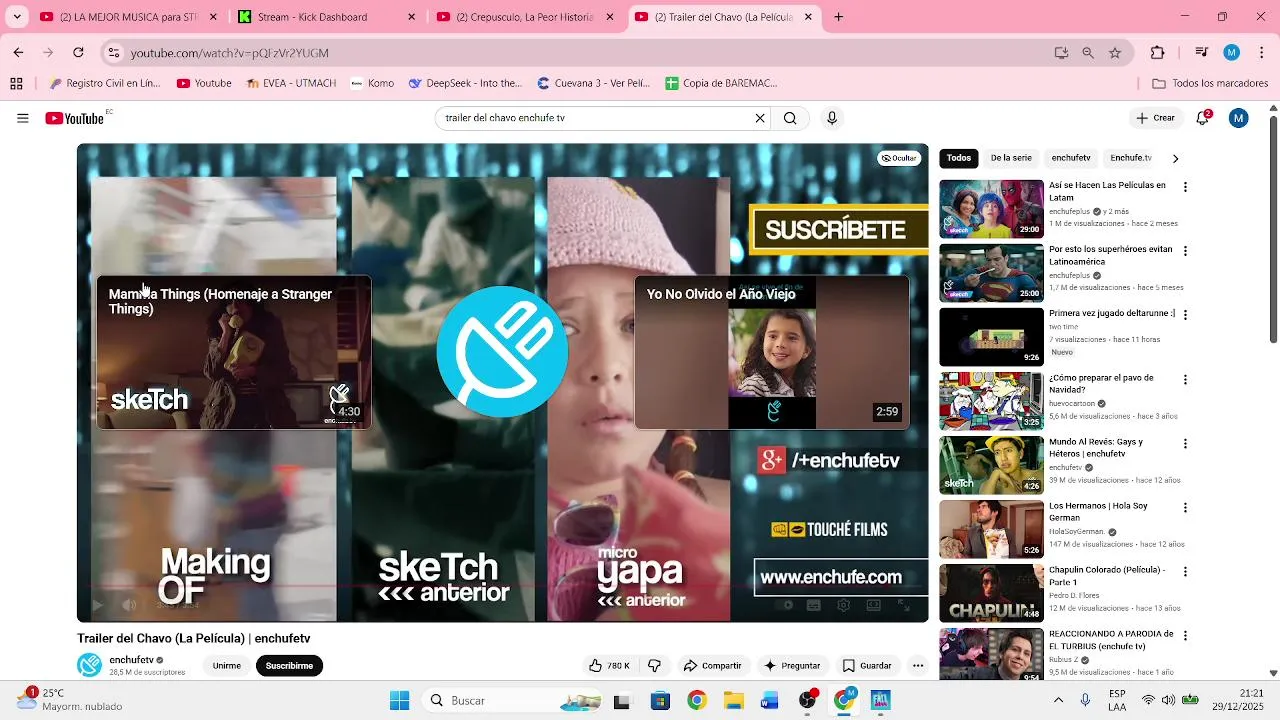Switch to theater mode in the player
The height and width of the screenshot is (720, 1280).
click(x=873, y=605)
